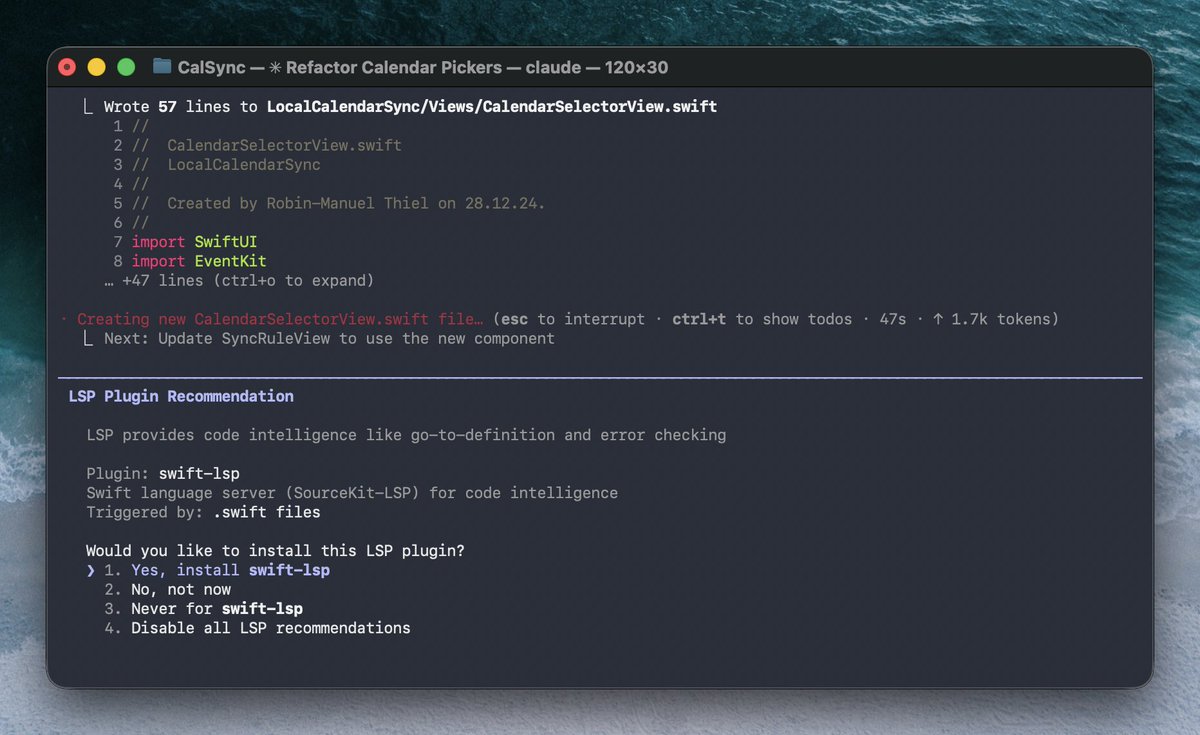The height and width of the screenshot is (735, 1200).
Task: Choose "No, not now" option
Action: point(167,590)
